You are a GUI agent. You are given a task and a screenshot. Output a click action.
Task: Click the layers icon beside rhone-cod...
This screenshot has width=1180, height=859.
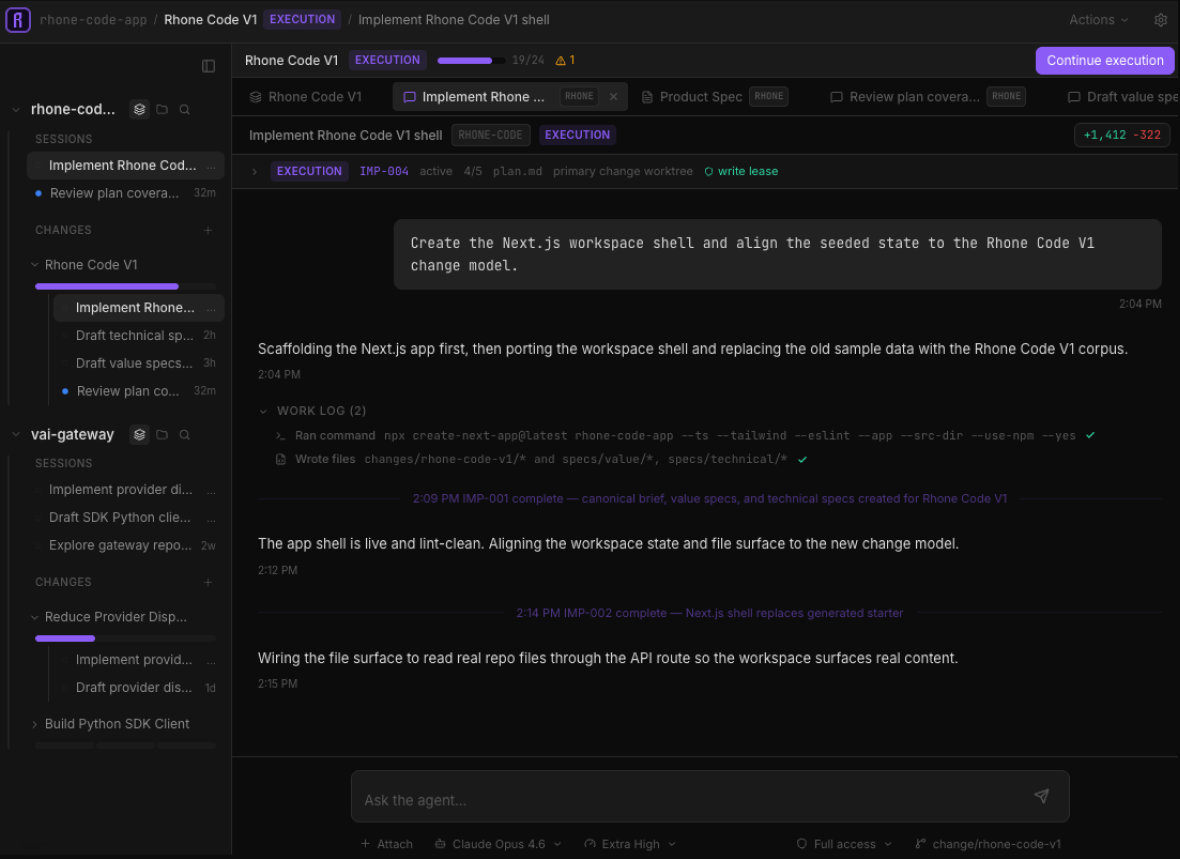coord(139,110)
